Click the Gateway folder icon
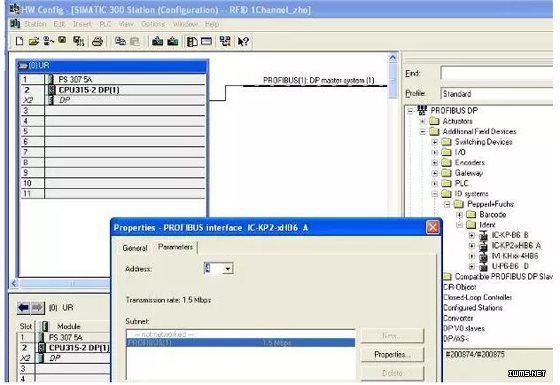The image size is (560, 385). [446, 173]
